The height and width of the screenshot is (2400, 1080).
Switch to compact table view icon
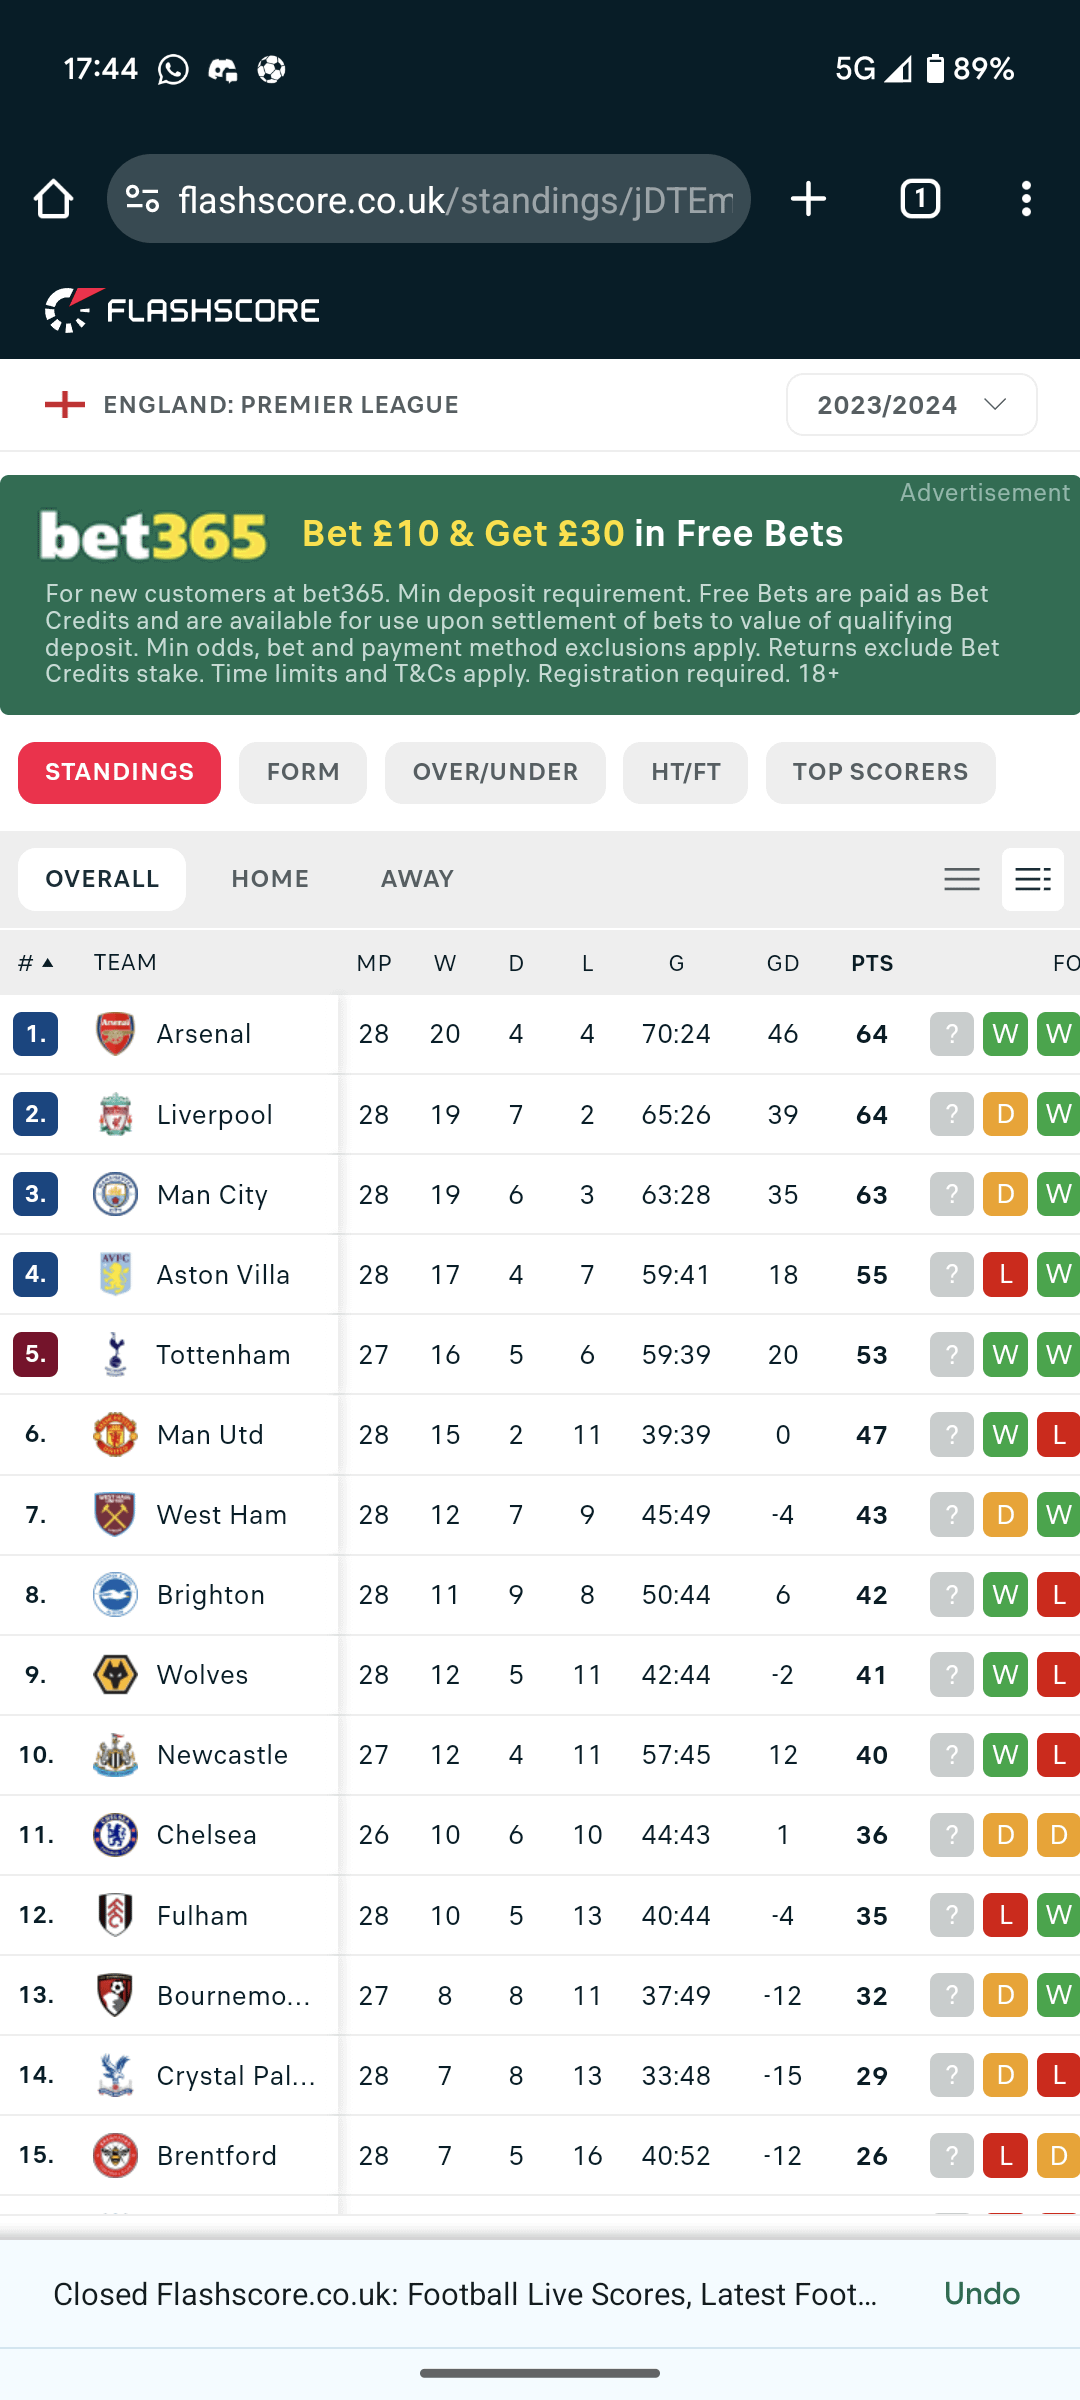tap(962, 880)
